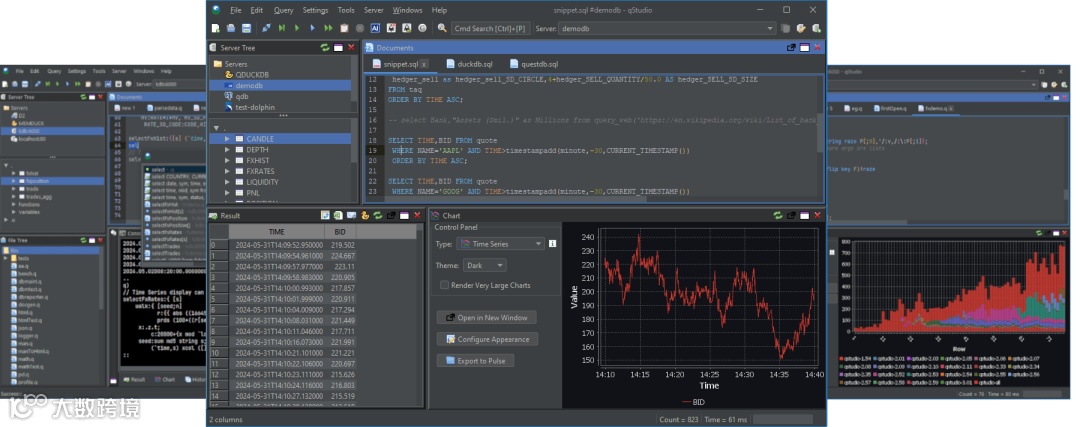This screenshot has width=1080, height=427.
Task: Click the AI assistant toolbar icon
Action: [375, 28]
